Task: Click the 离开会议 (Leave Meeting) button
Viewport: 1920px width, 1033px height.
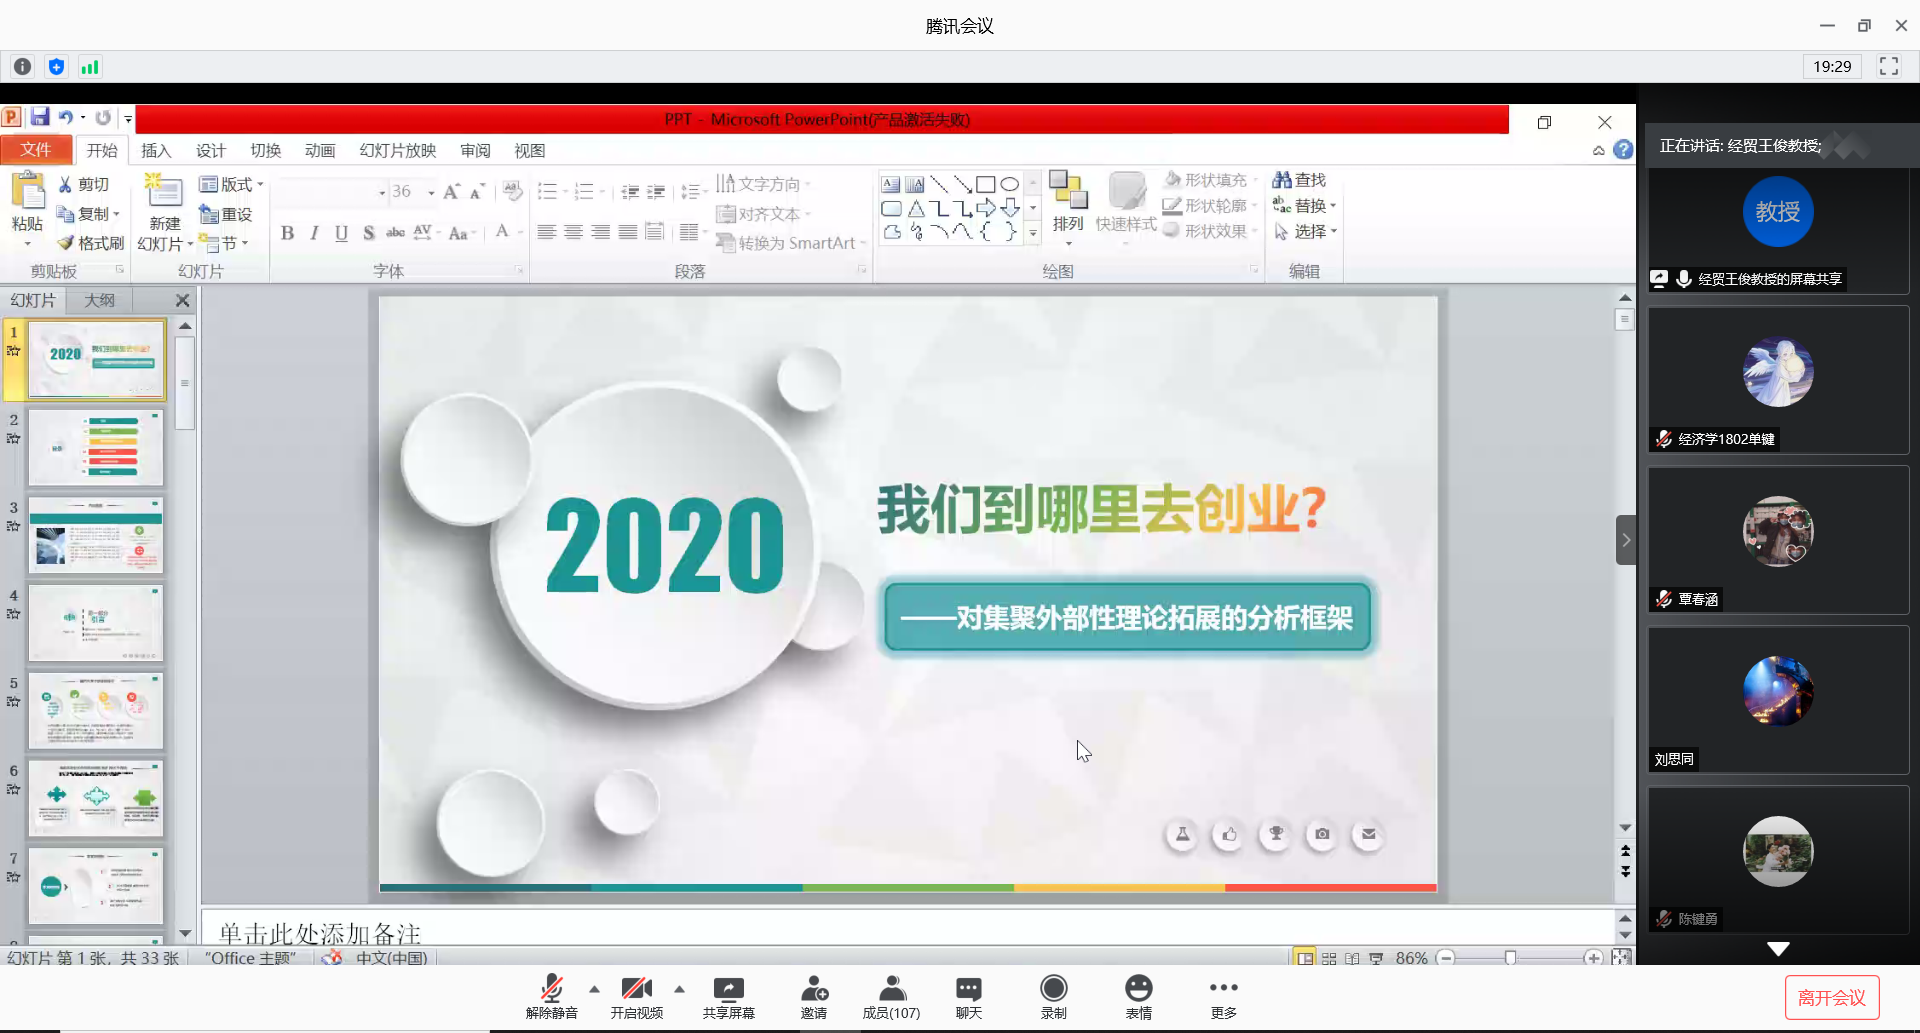Action: click(1830, 996)
